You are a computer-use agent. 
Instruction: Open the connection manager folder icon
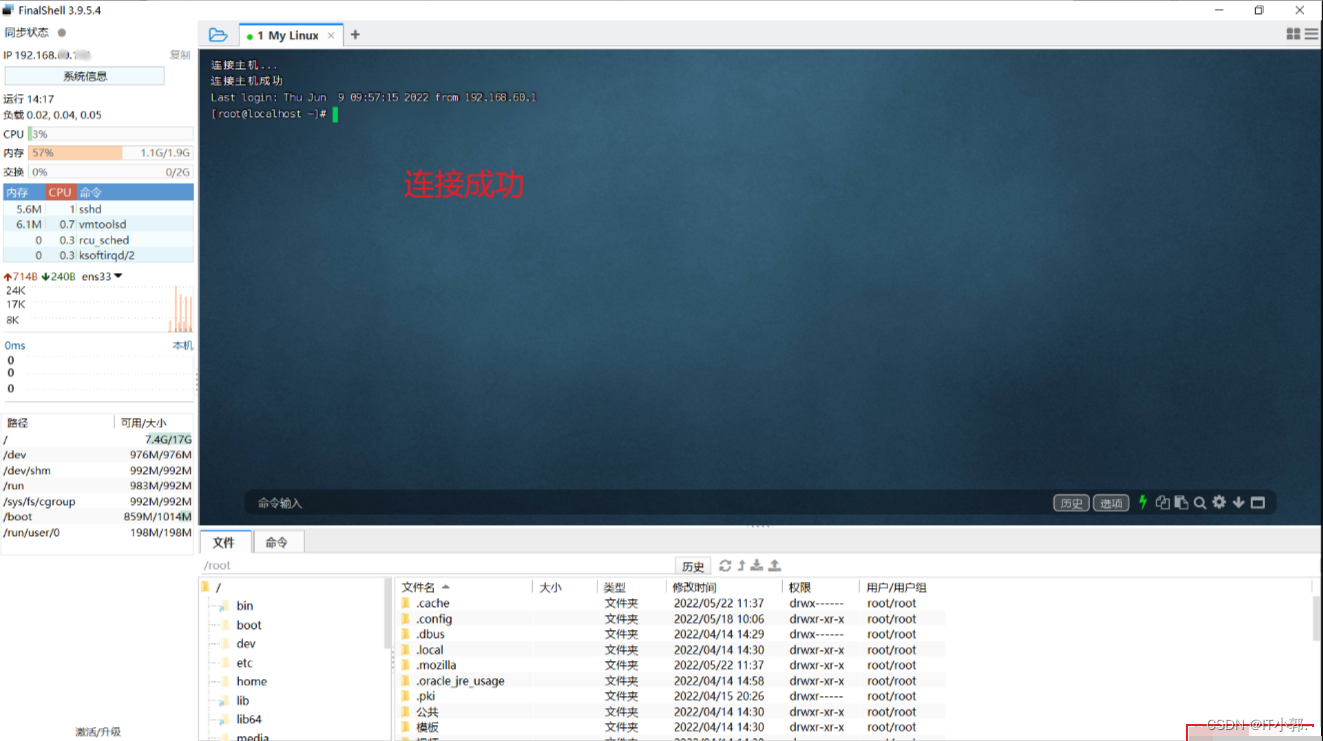[218, 35]
